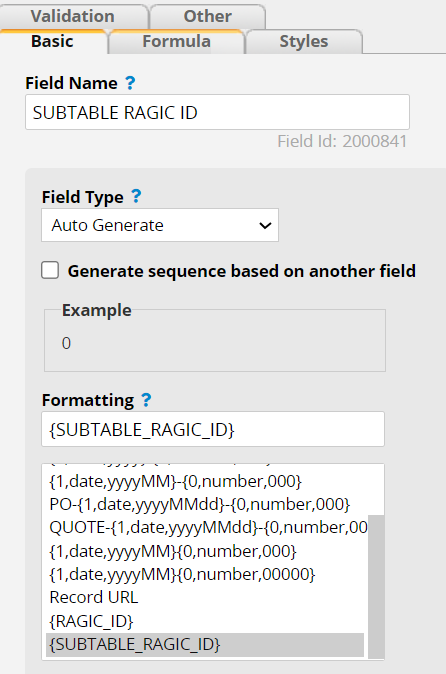
Task: Select the Basic tab
Action: click(52, 42)
